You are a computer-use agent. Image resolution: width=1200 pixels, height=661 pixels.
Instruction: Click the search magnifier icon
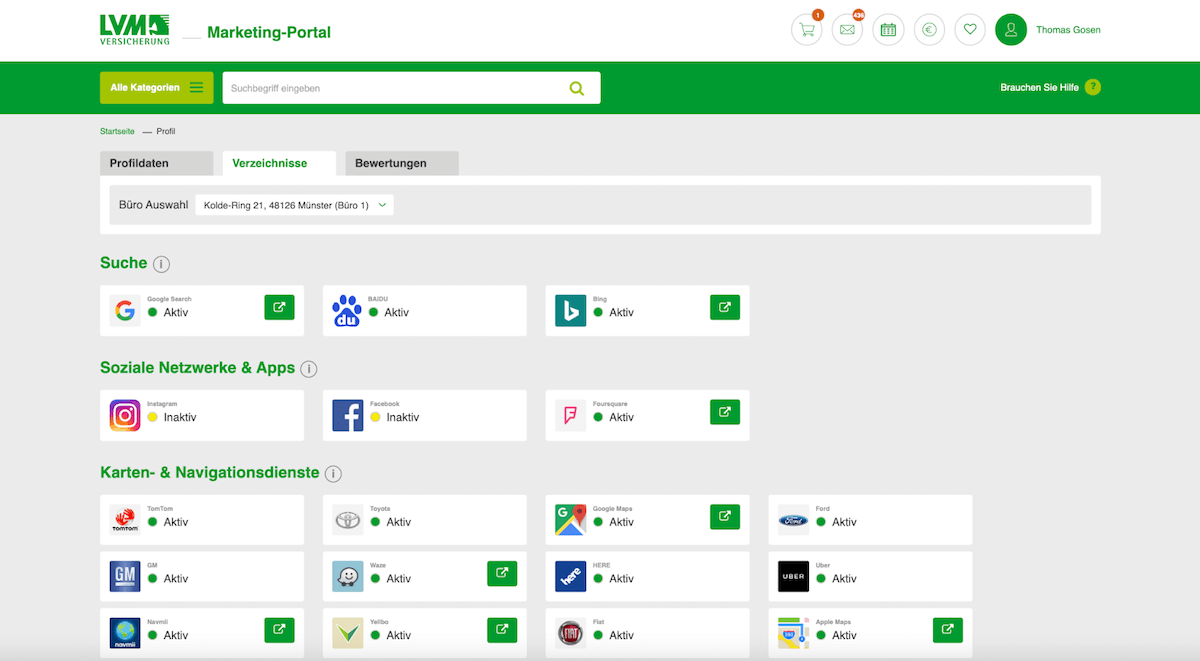click(577, 88)
